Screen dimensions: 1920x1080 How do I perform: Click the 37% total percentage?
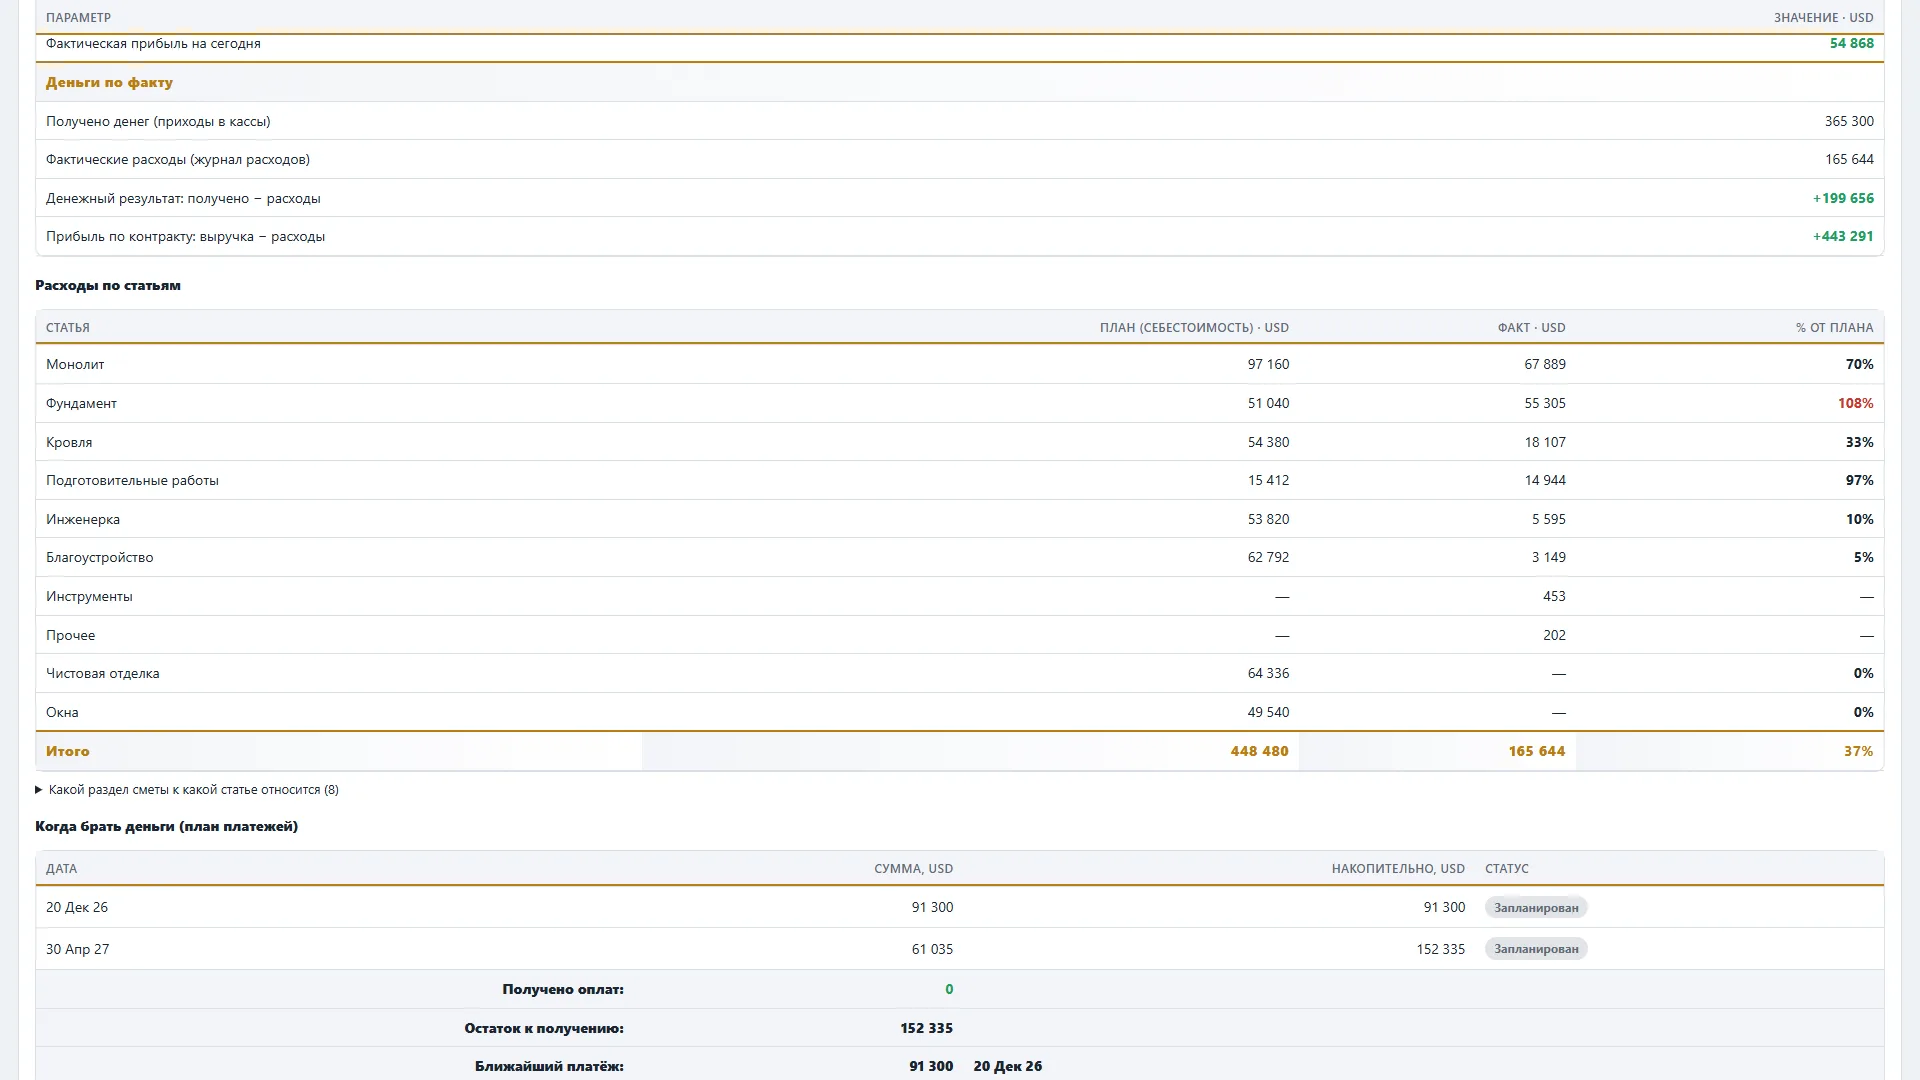pyautogui.click(x=1858, y=752)
